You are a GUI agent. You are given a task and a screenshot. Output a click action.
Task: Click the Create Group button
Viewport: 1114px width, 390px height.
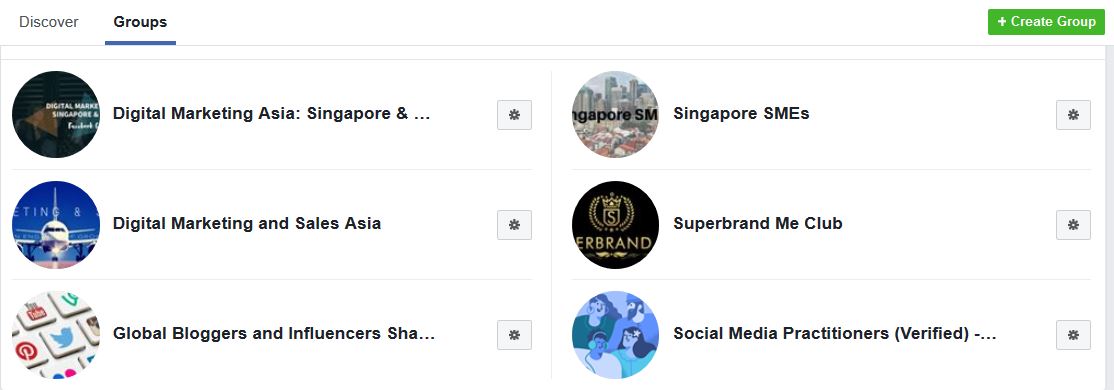click(x=1047, y=22)
